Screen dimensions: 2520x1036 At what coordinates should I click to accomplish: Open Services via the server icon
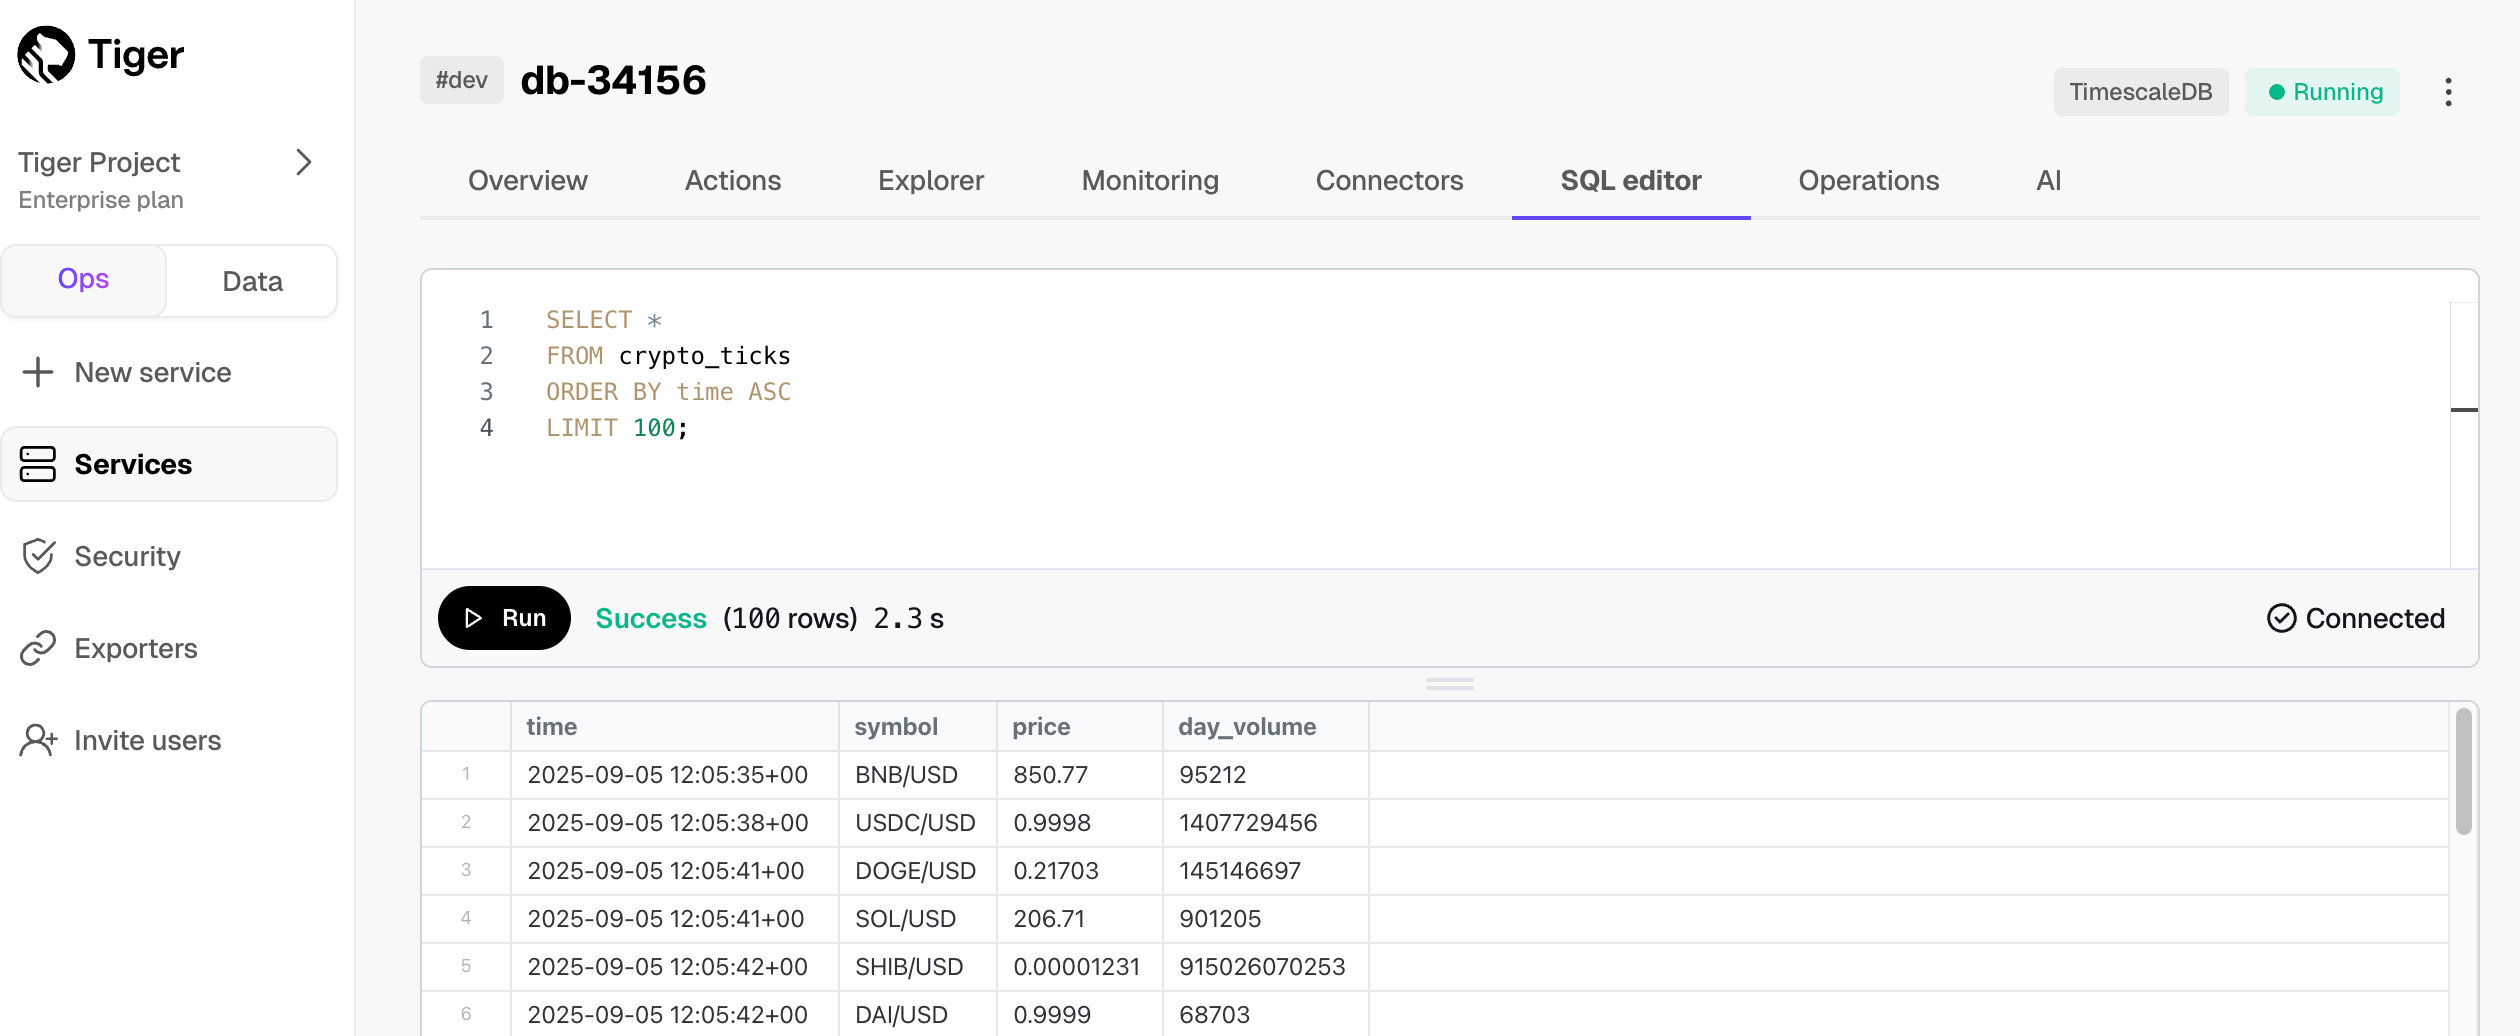click(x=38, y=464)
